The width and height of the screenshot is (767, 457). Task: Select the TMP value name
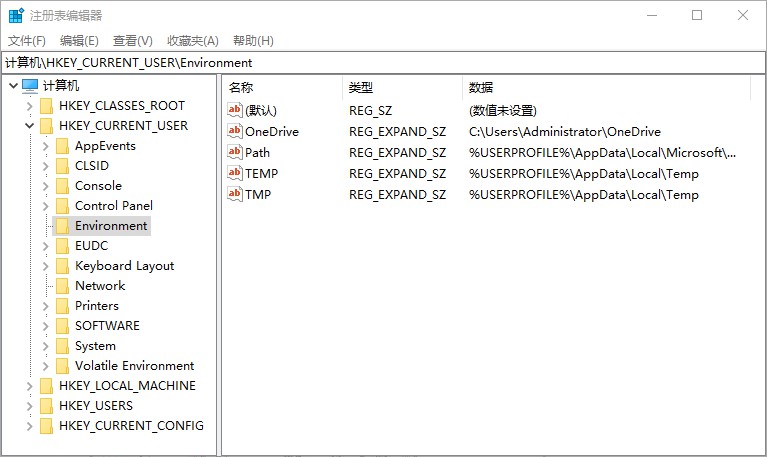tap(258, 195)
